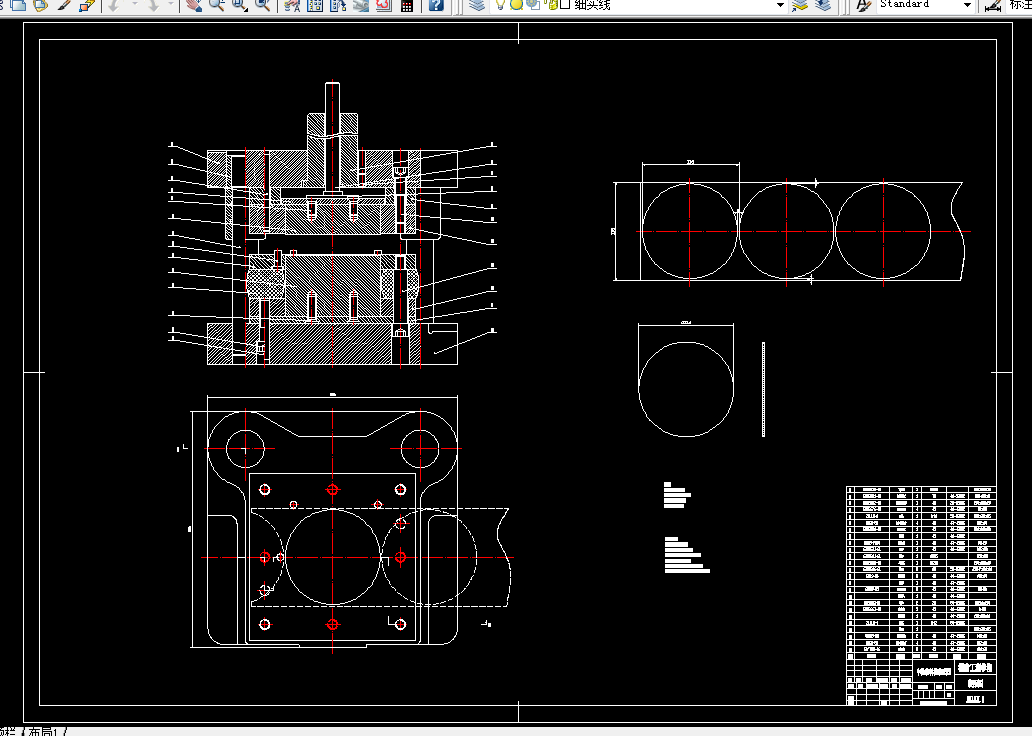Expand the Standard text style dropdown

(967, 5)
